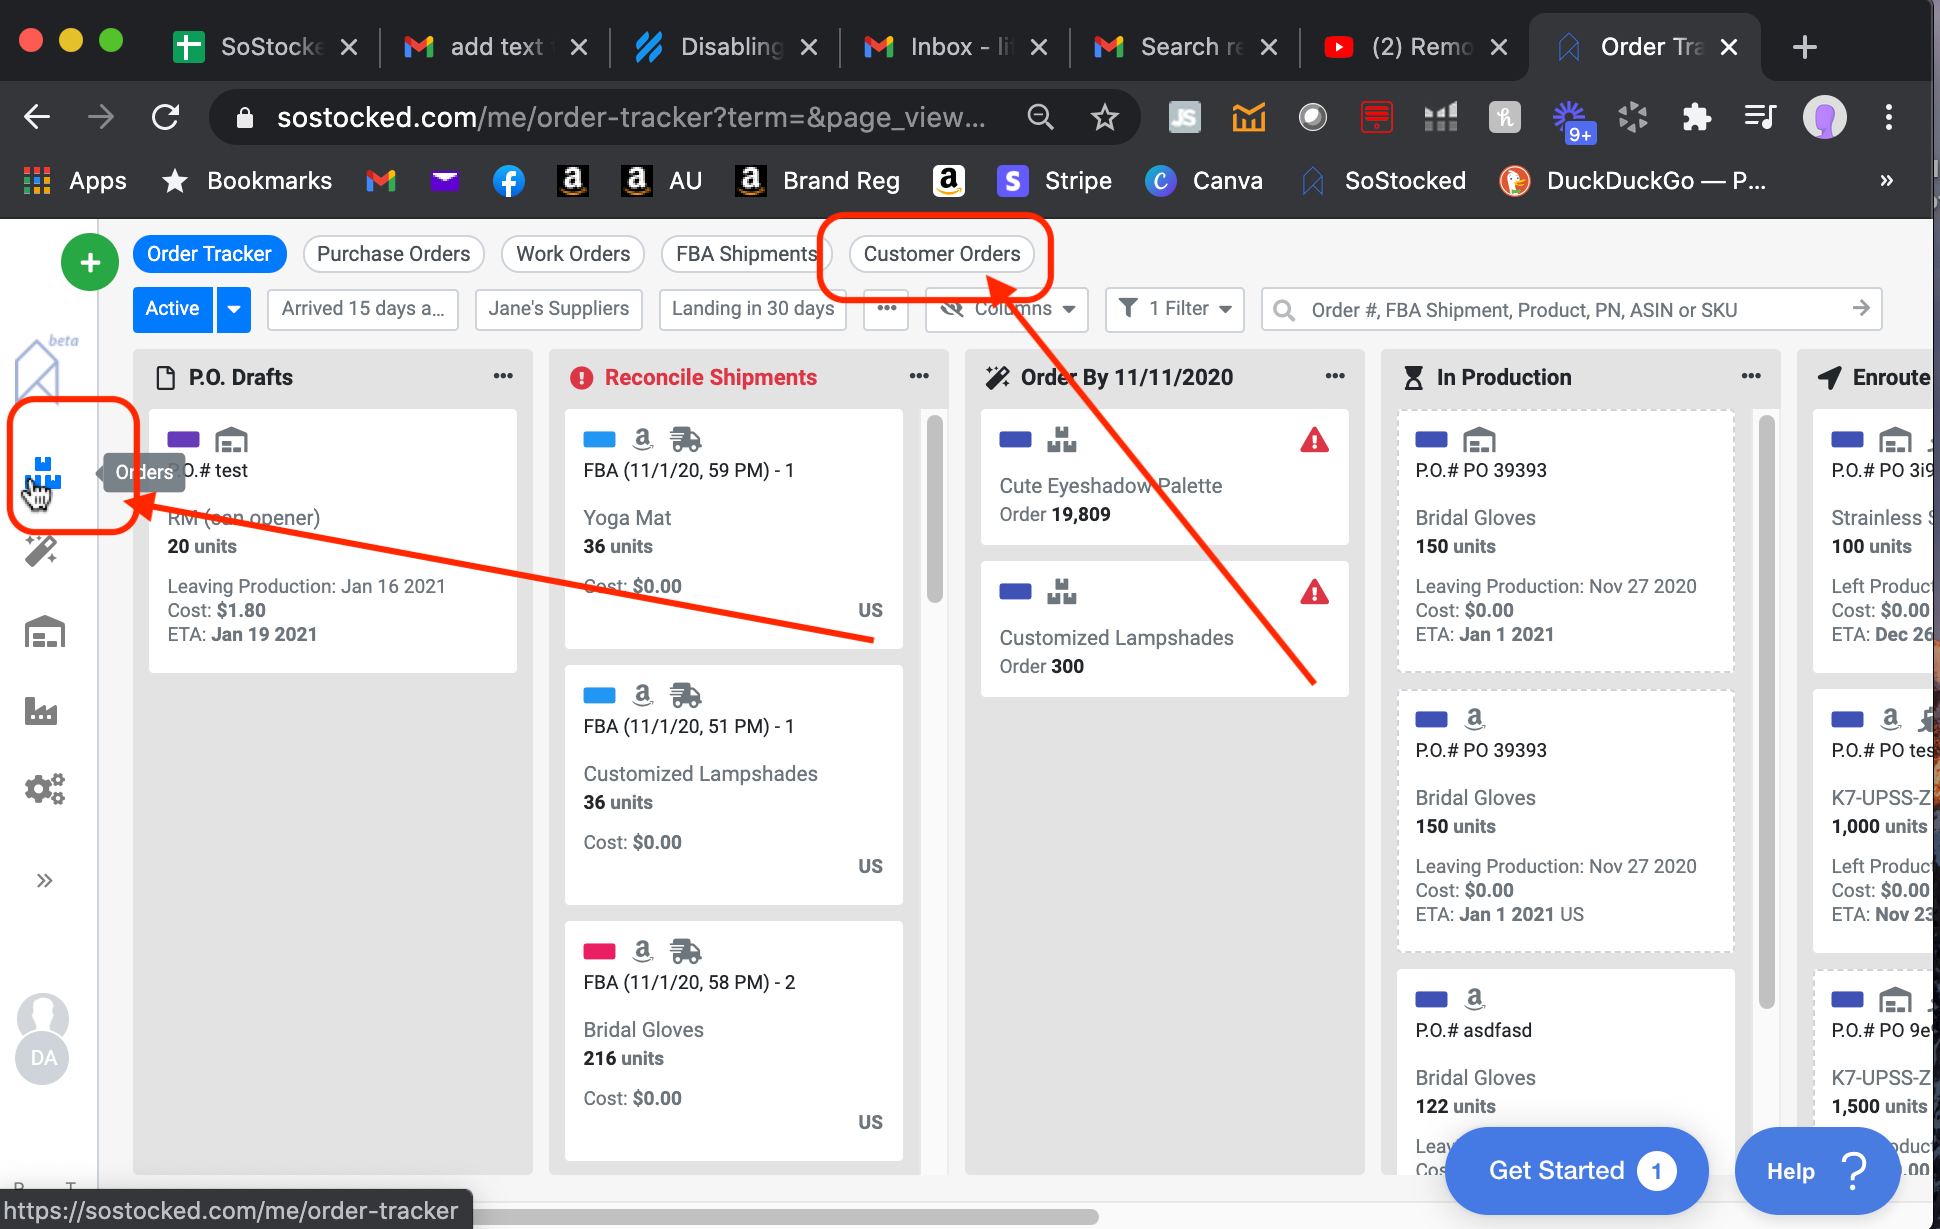Bookmark page with star icon
This screenshot has width=1940, height=1229.
coord(1104,118)
